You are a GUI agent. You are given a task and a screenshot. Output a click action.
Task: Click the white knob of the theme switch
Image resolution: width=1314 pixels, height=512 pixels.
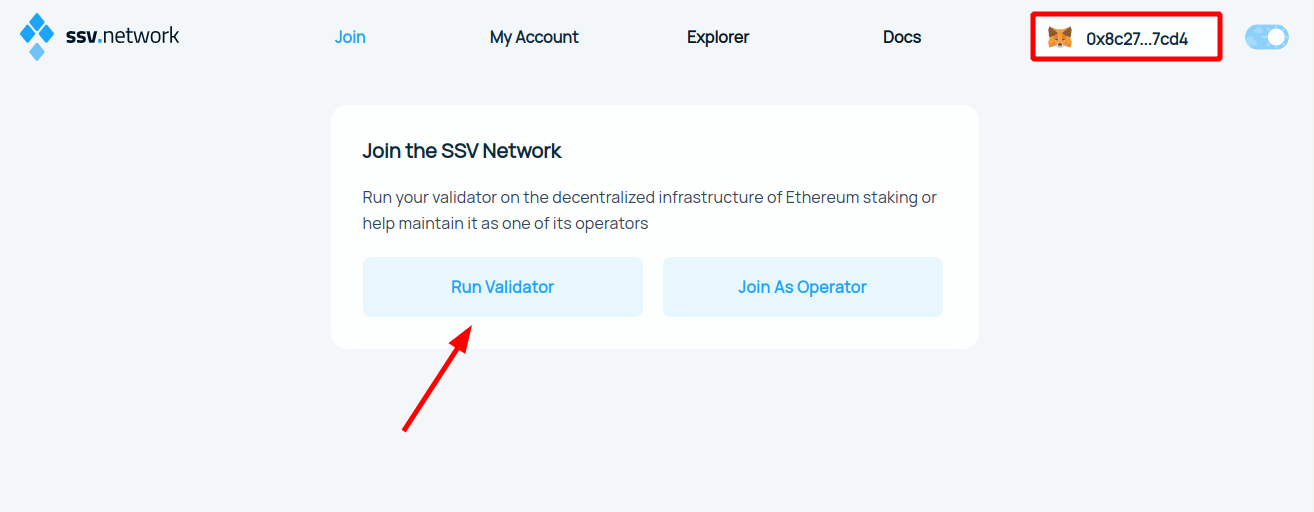tap(1276, 37)
